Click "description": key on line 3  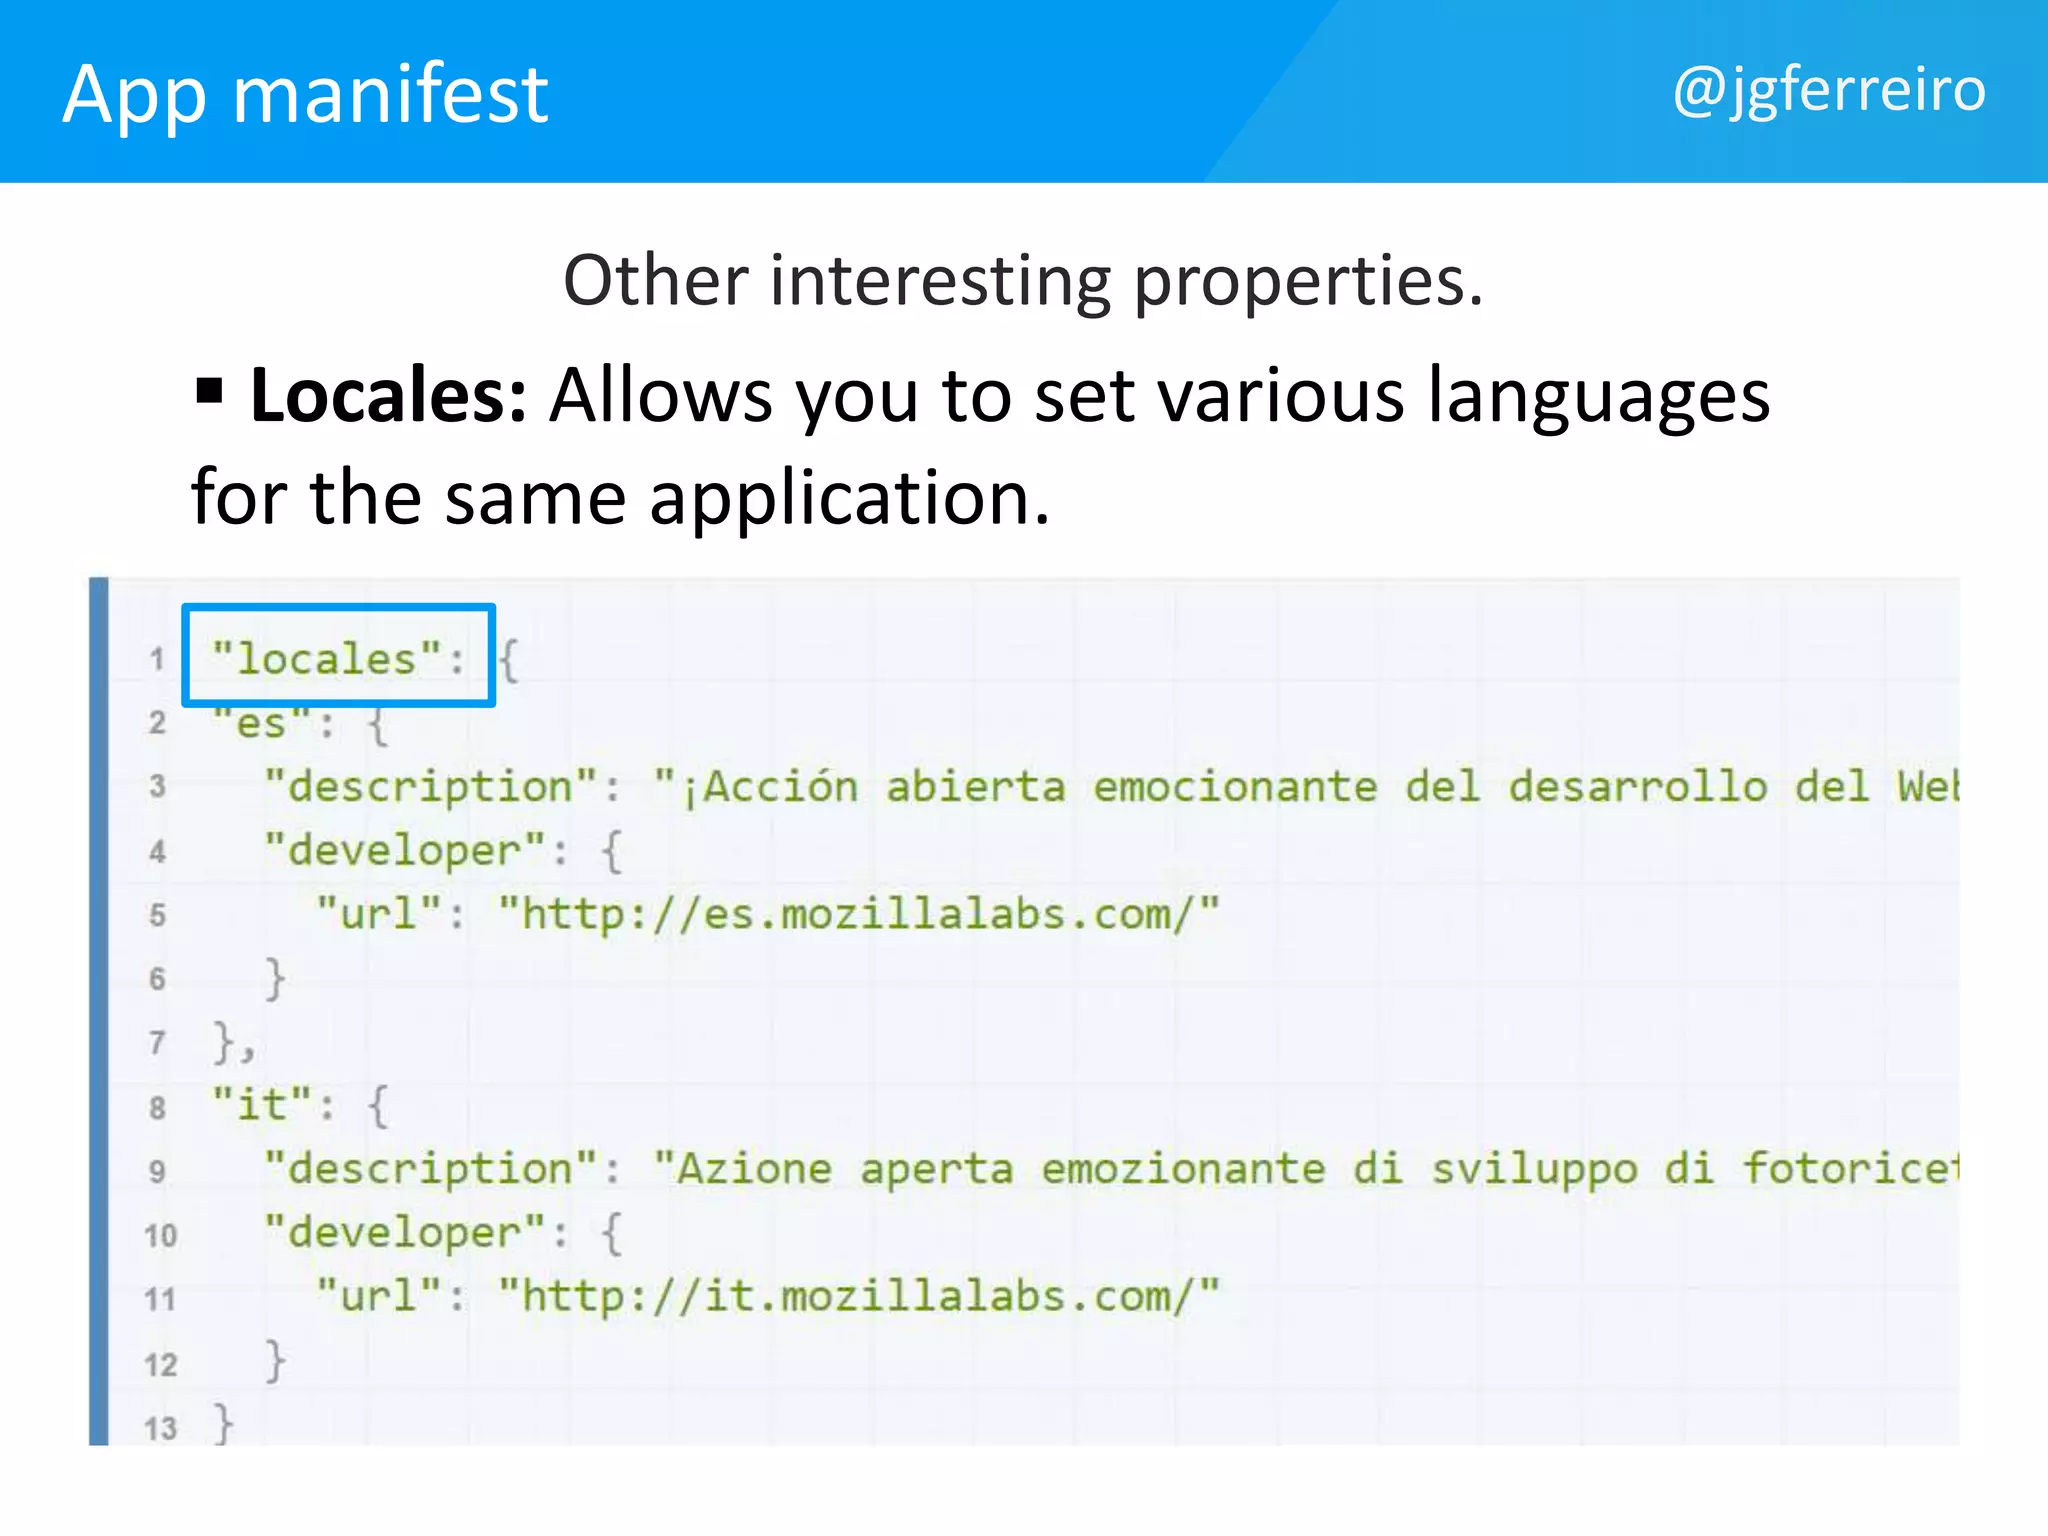(x=442, y=787)
